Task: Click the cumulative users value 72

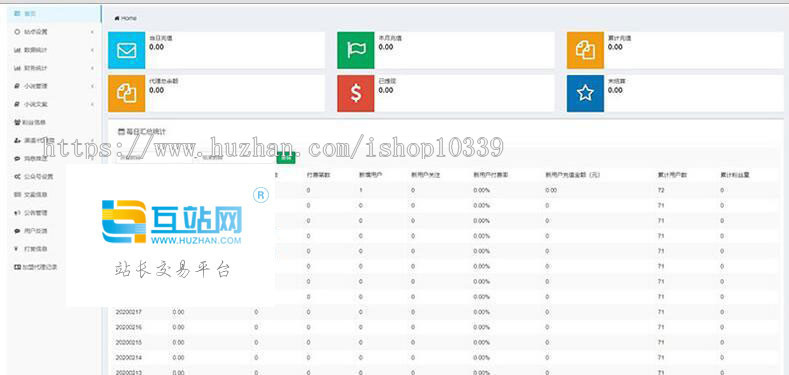Action: 661,190
